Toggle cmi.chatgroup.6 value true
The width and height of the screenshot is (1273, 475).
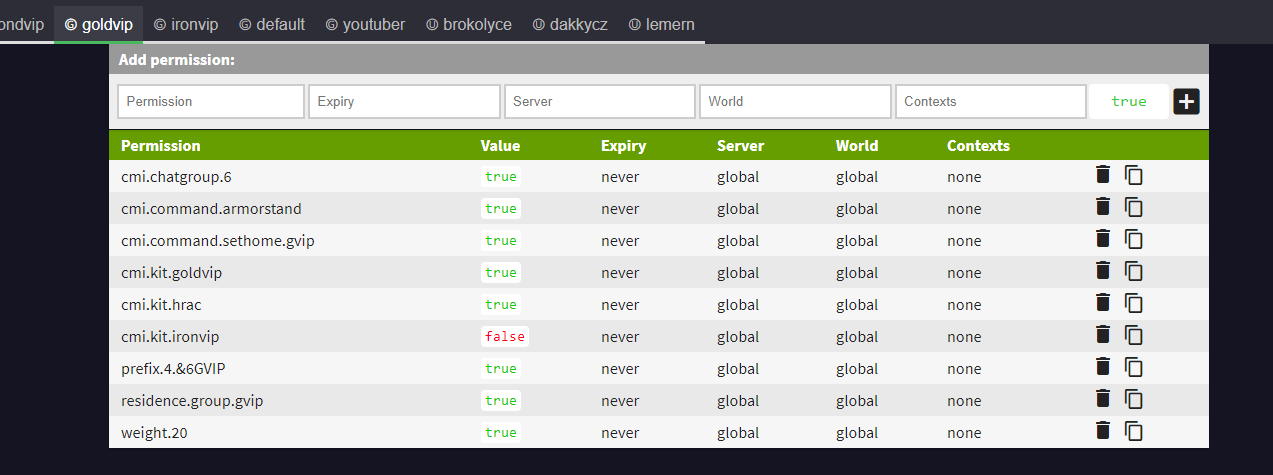pos(501,177)
